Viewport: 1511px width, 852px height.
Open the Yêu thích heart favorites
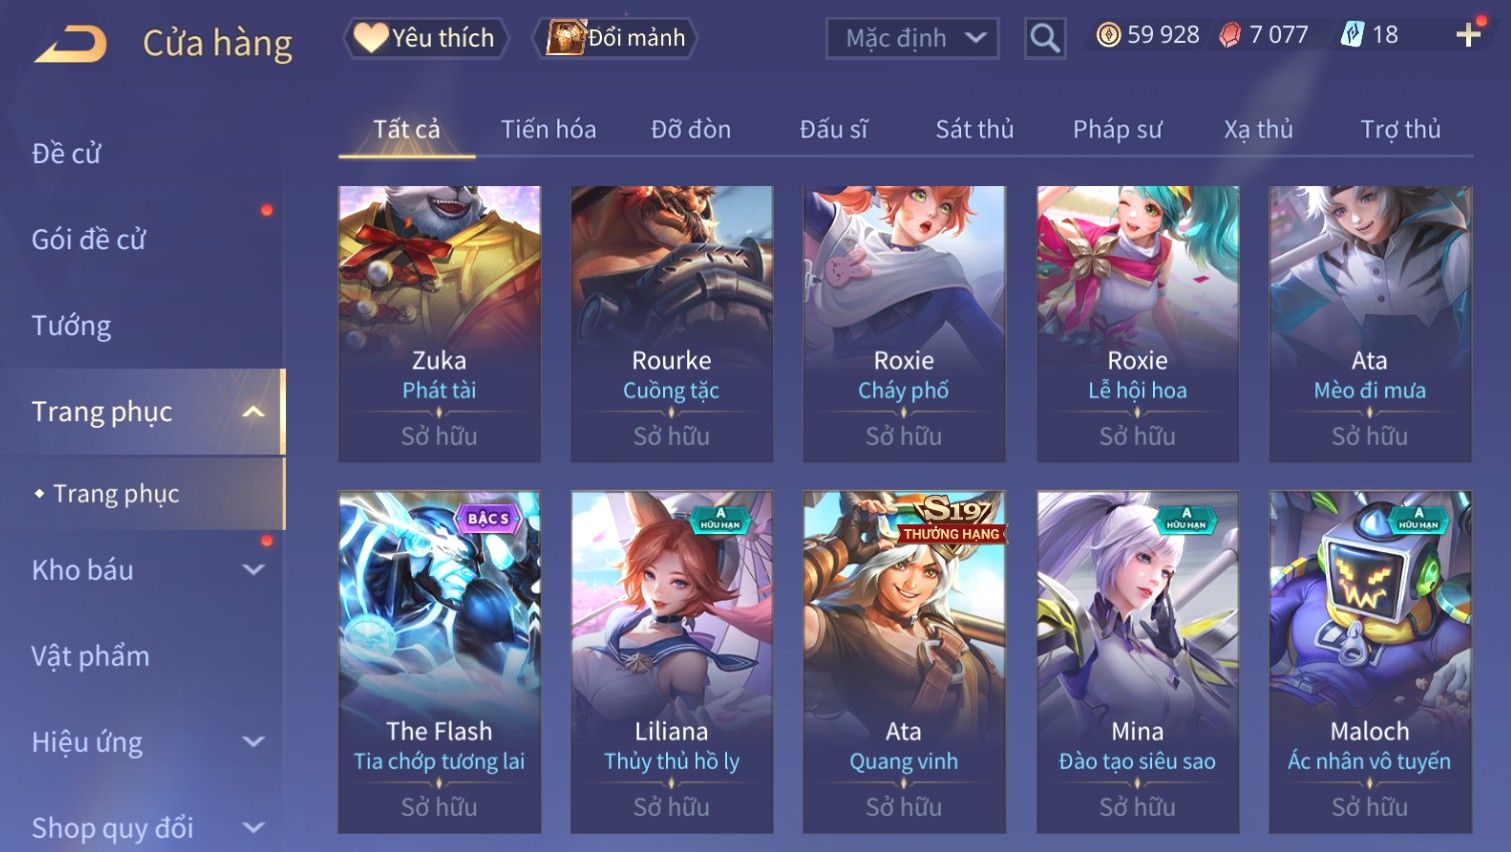(x=426, y=38)
